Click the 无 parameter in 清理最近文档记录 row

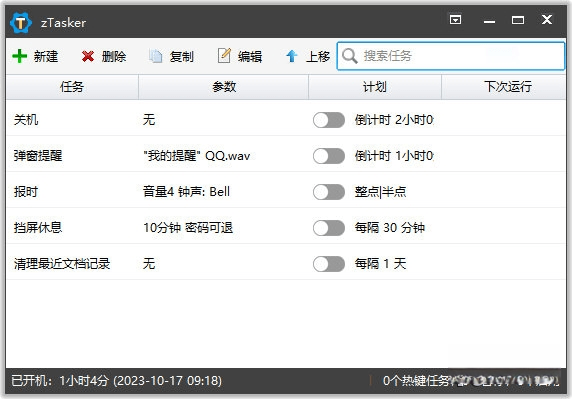pos(149,264)
